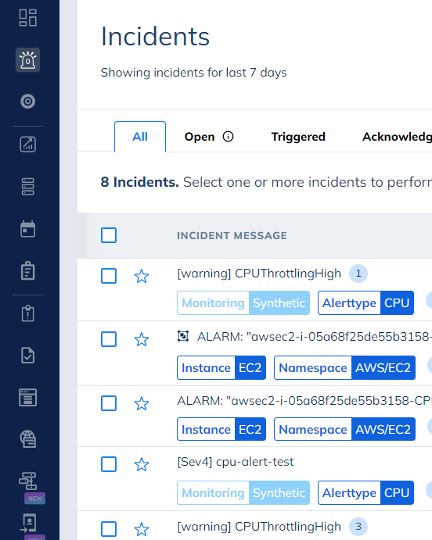
Task: Click the count badge 1 beside CPUThrottlingHigh
Action: 358,274
